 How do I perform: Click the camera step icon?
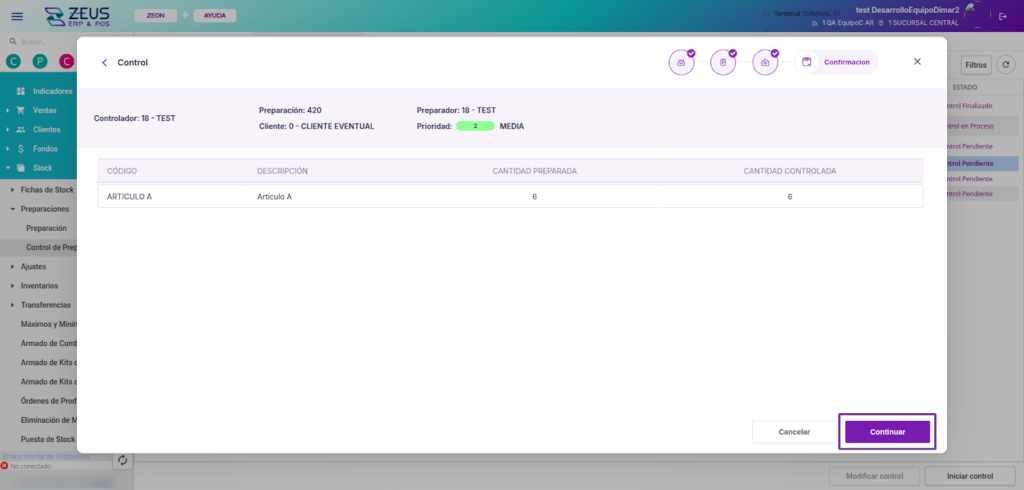click(765, 62)
